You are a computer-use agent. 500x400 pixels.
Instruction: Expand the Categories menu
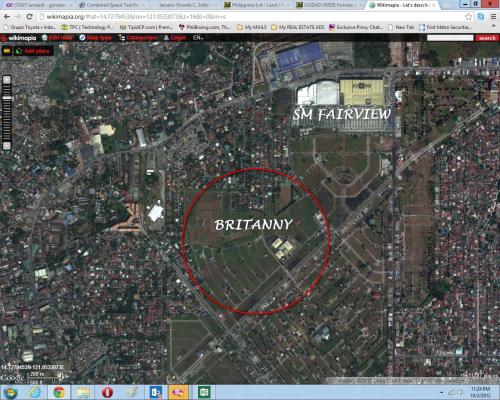tap(137, 38)
